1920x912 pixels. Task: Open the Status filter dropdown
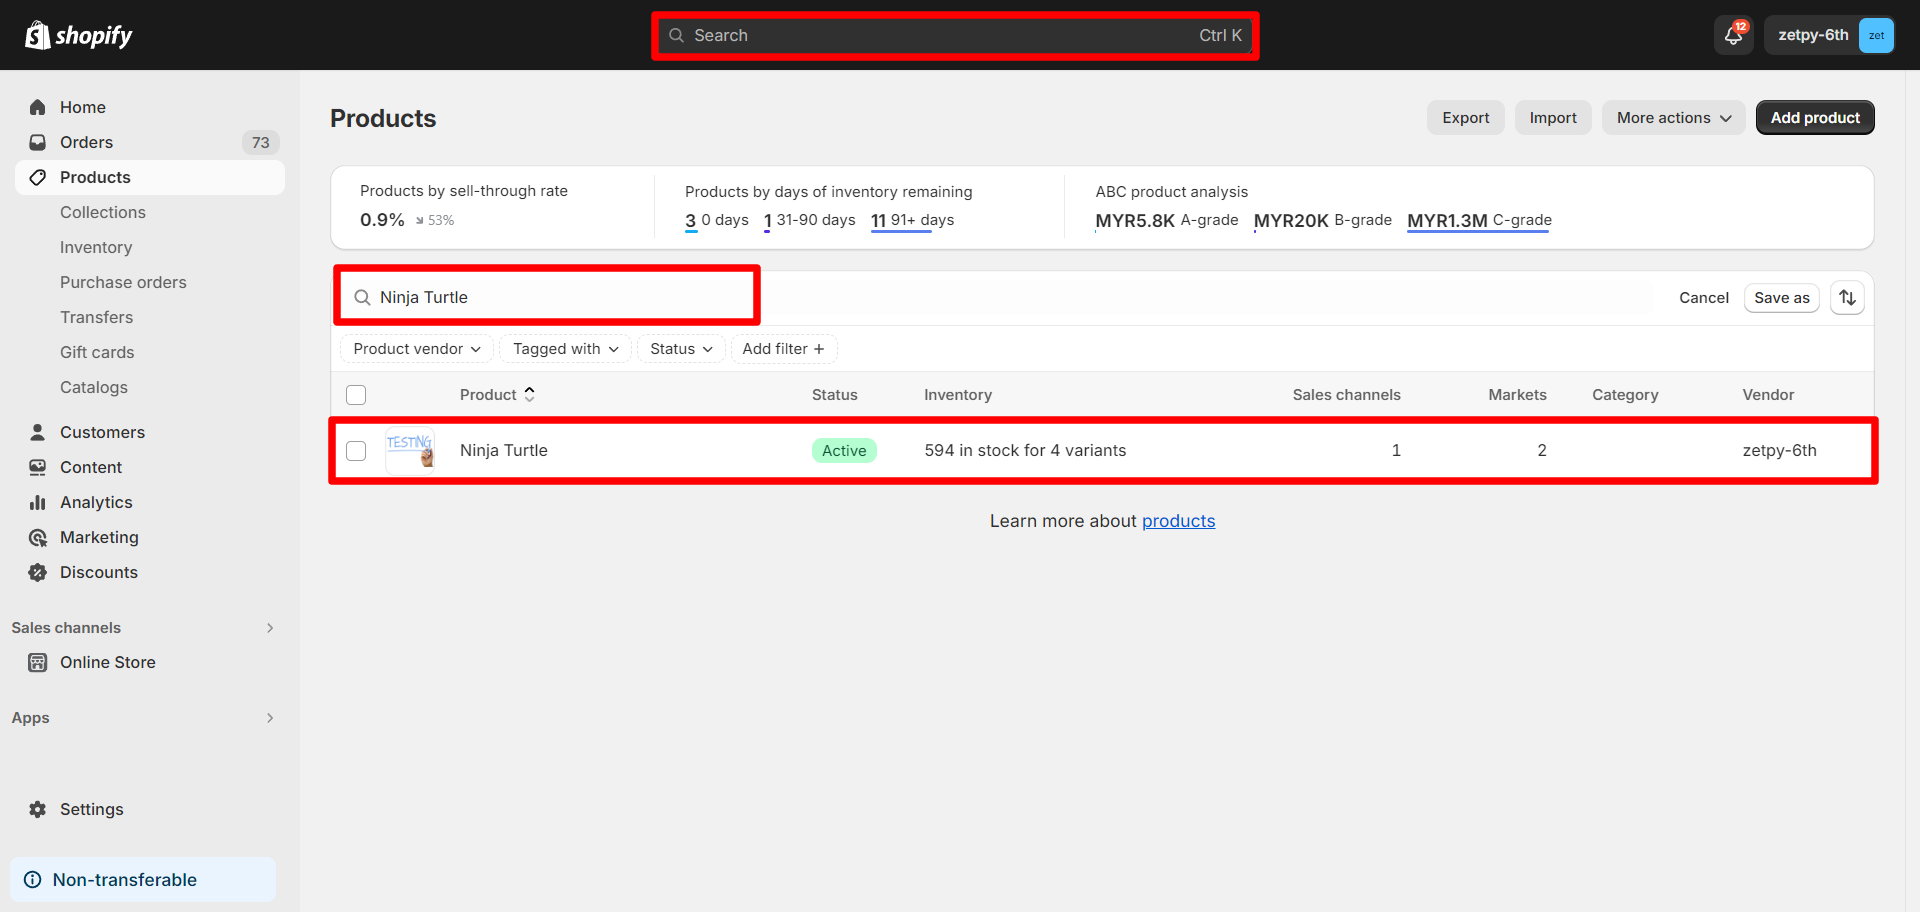click(x=681, y=349)
